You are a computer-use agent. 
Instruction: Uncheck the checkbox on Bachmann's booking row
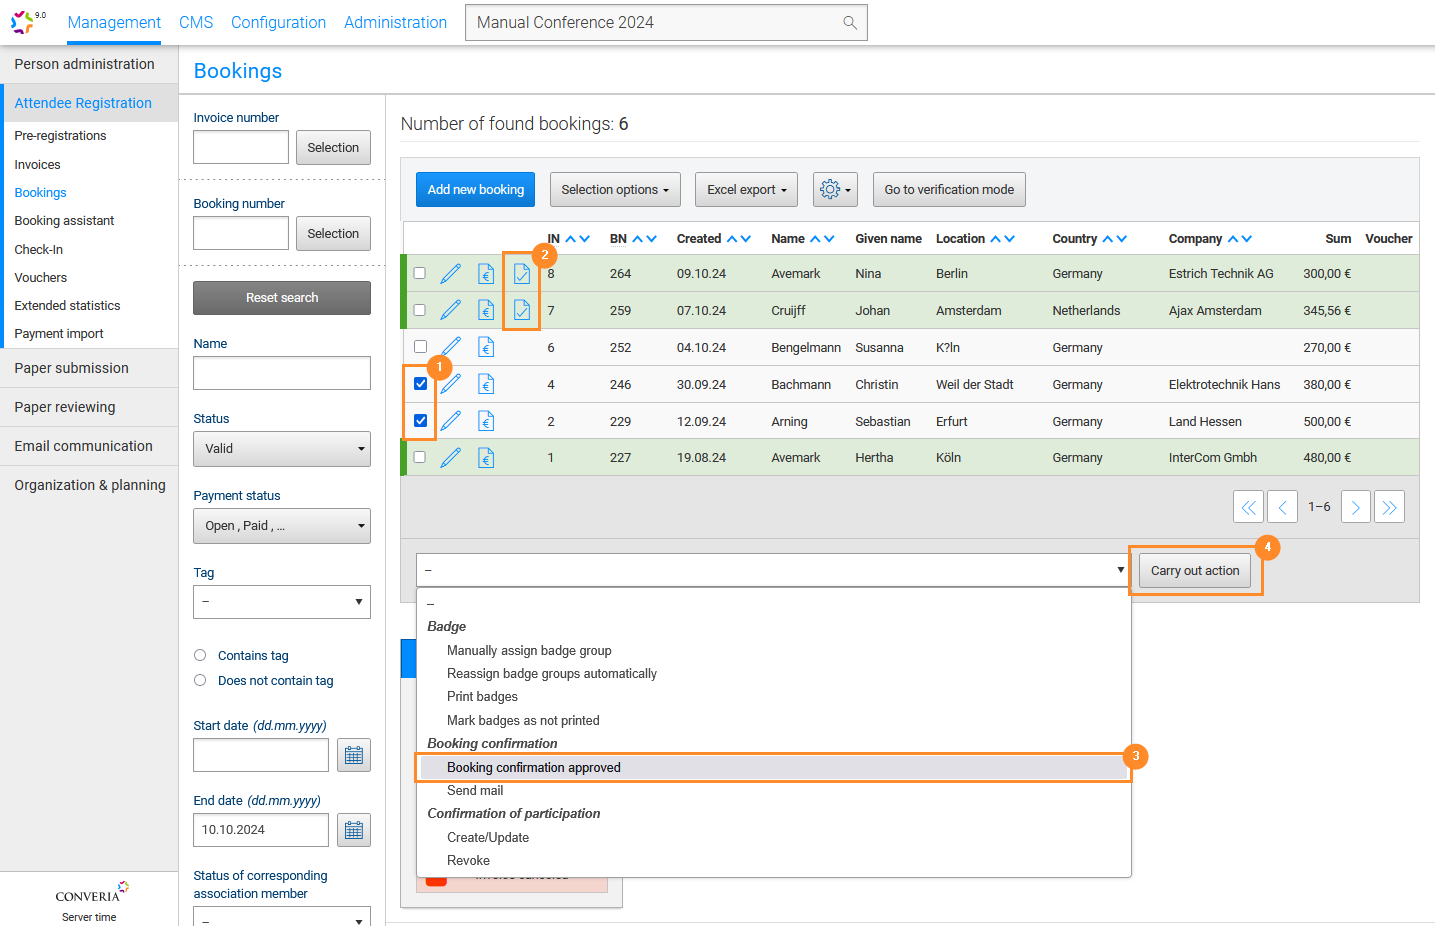point(419,383)
